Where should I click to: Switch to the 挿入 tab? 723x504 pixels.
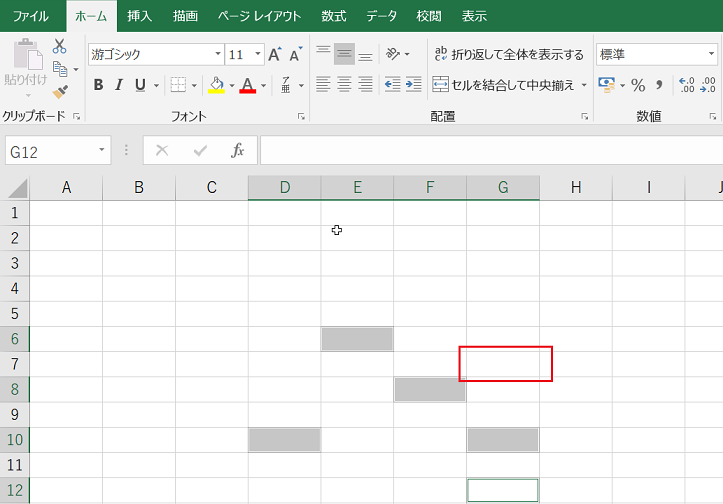[x=139, y=16]
